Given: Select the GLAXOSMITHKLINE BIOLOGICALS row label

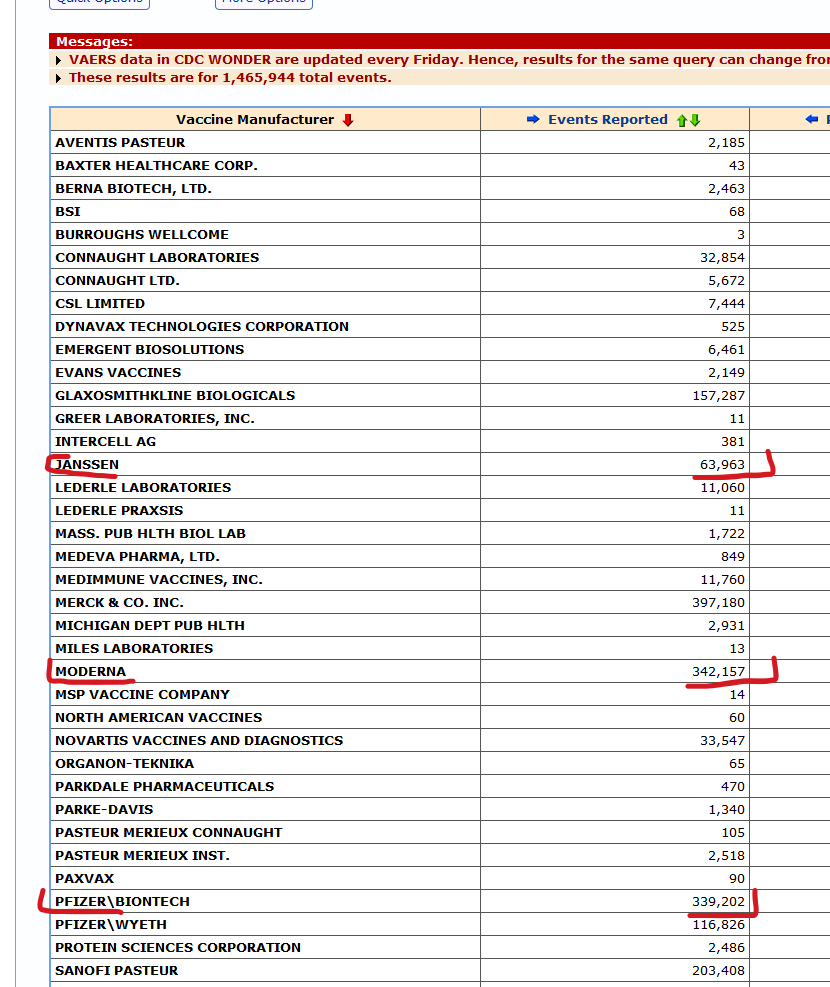Looking at the screenshot, I should [x=175, y=396].
